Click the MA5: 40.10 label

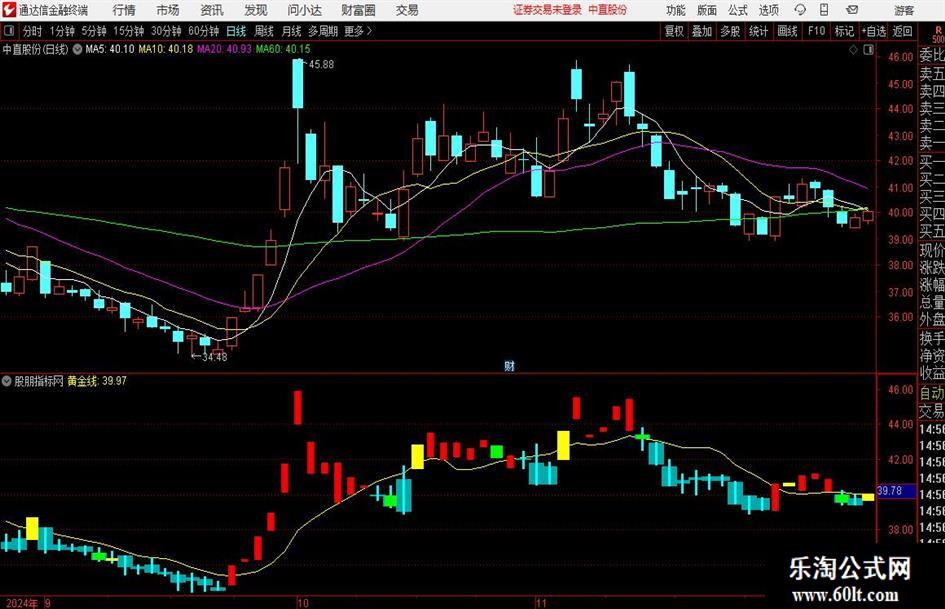click(x=110, y=49)
